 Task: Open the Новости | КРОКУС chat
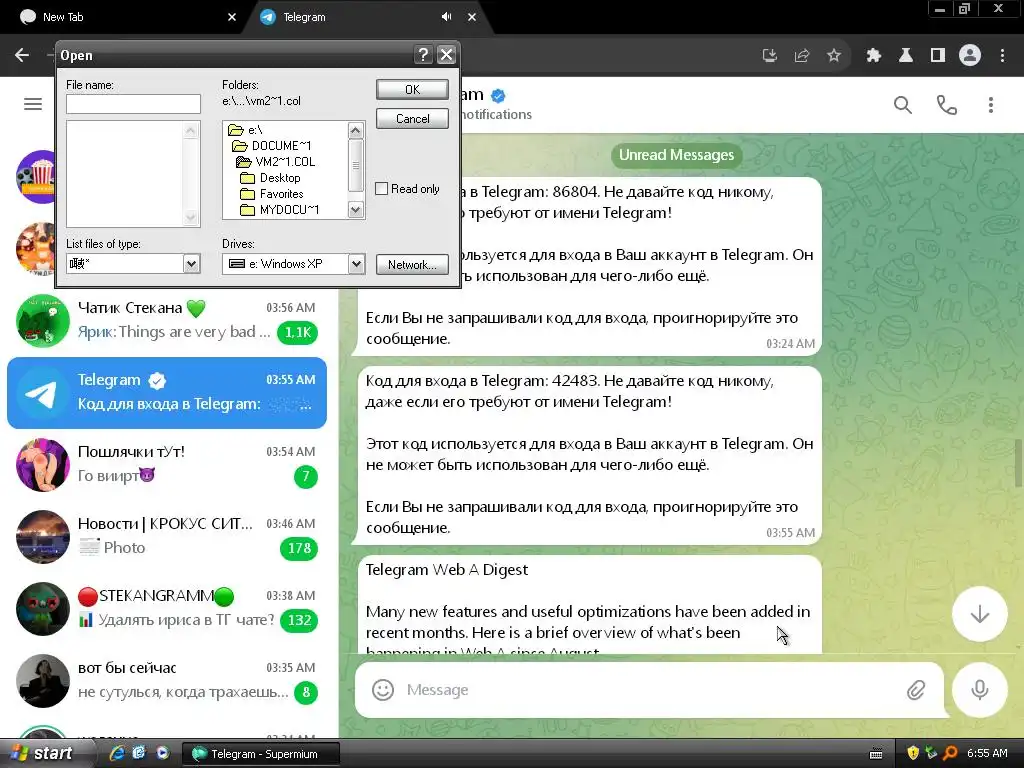point(167,536)
